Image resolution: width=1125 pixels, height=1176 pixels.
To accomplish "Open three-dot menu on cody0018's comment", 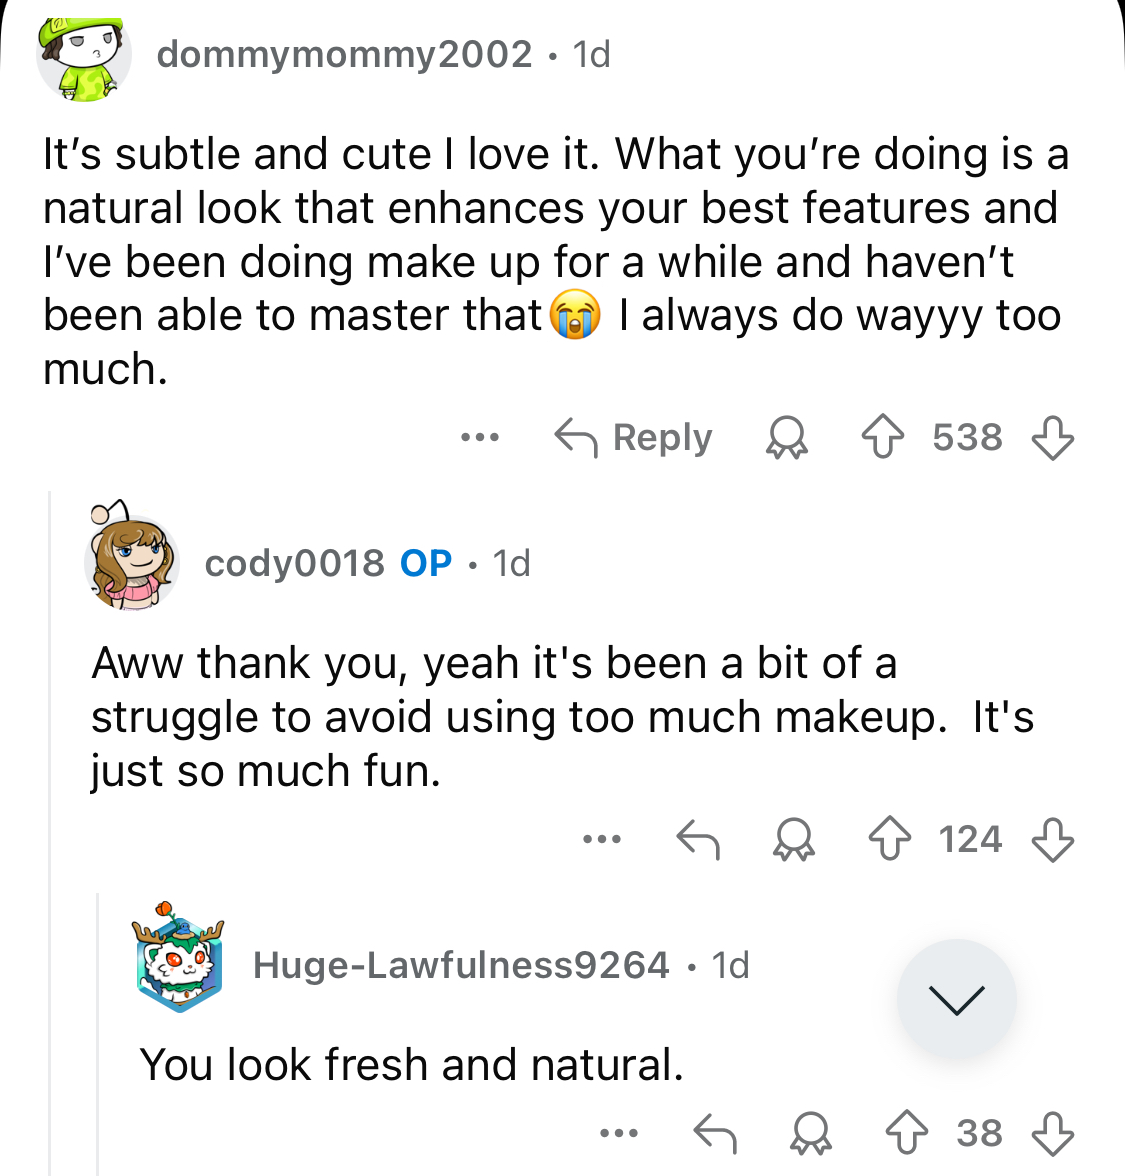I will [602, 840].
